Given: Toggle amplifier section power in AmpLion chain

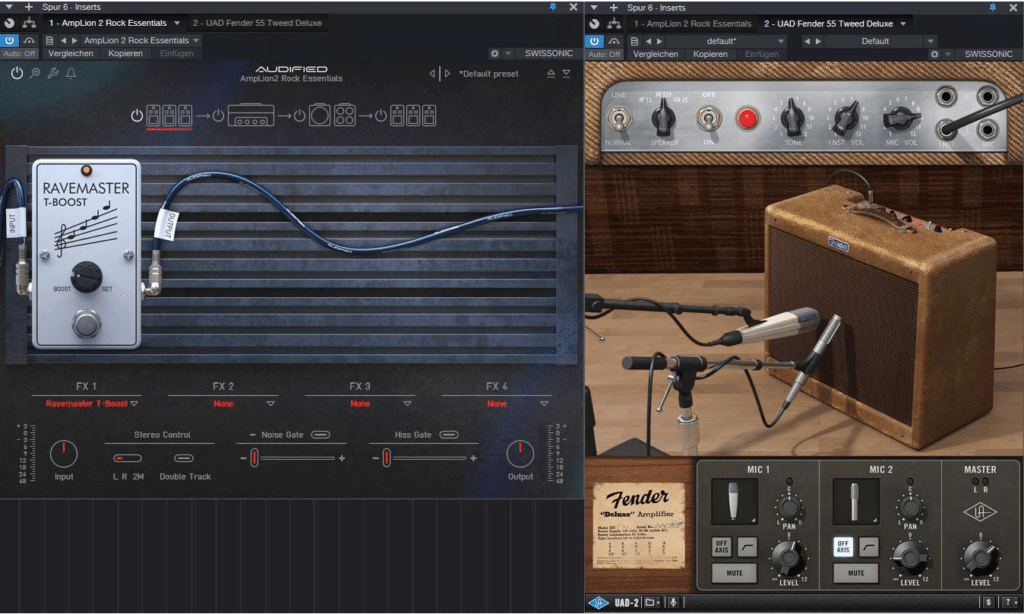Looking at the screenshot, I should tap(218, 116).
